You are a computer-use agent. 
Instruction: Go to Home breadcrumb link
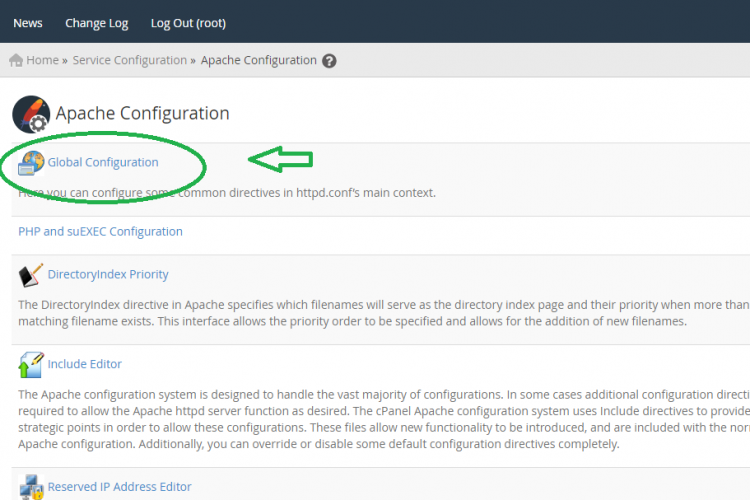(43, 60)
